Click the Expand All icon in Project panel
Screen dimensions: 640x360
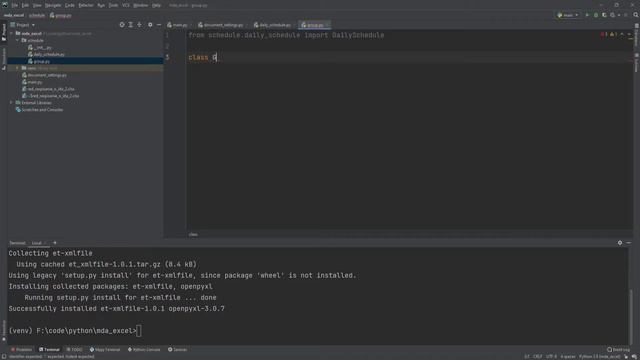[x=131, y=25]
